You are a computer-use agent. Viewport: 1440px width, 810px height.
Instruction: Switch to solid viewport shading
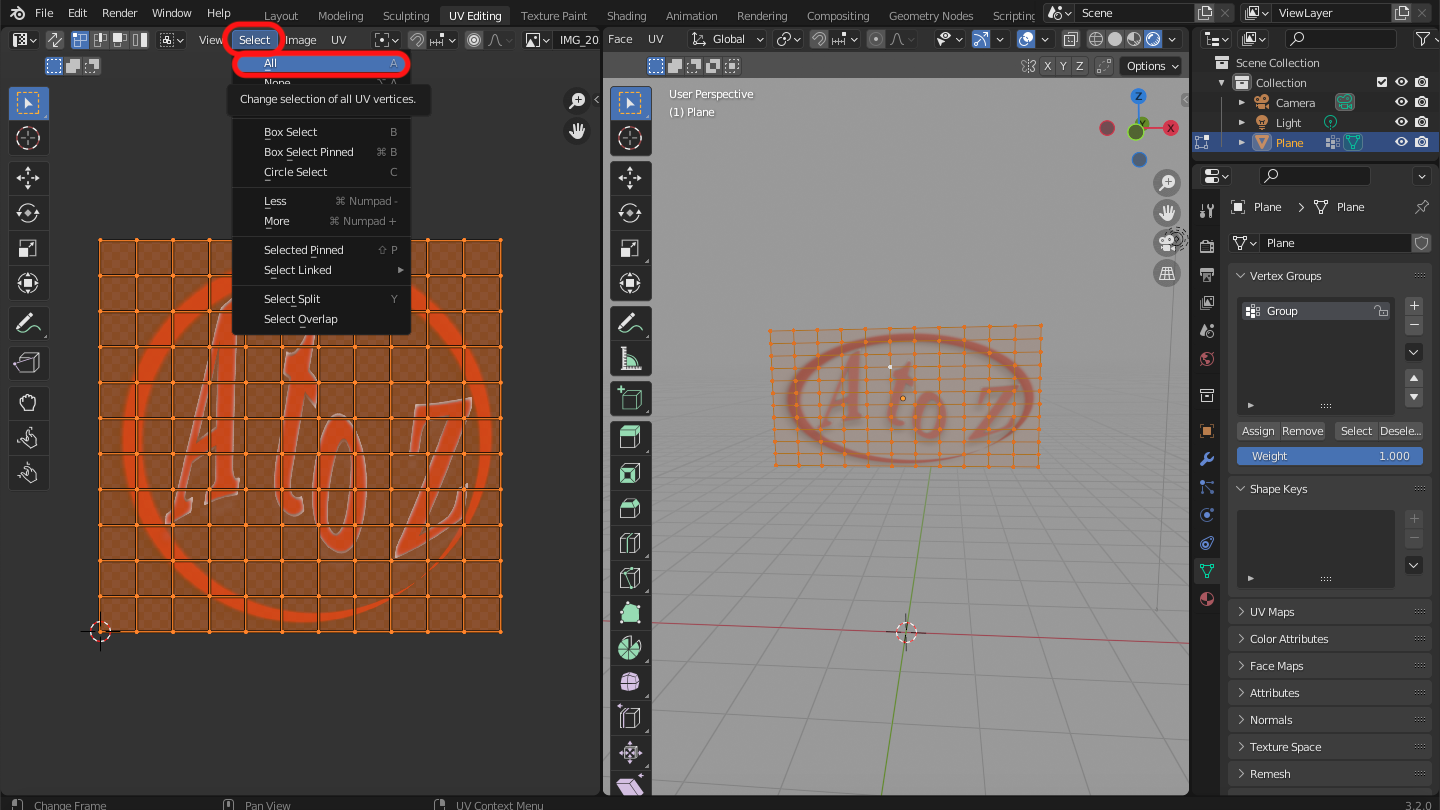(1114, 39)
